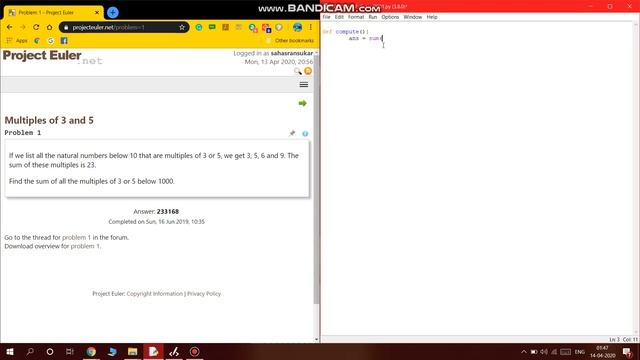
Task: Open Windows taskbar search
Action: [30, 351]
